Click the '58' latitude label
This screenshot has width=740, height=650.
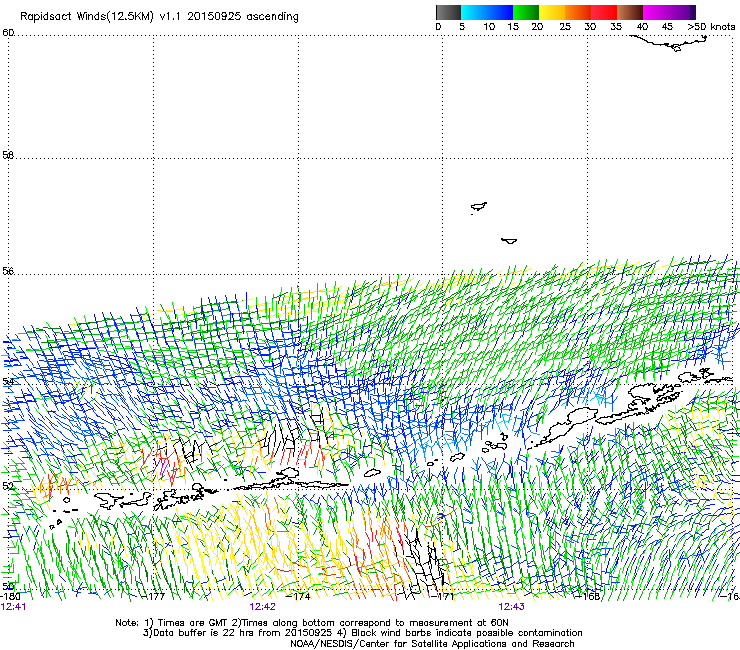(x=8, y=155)
